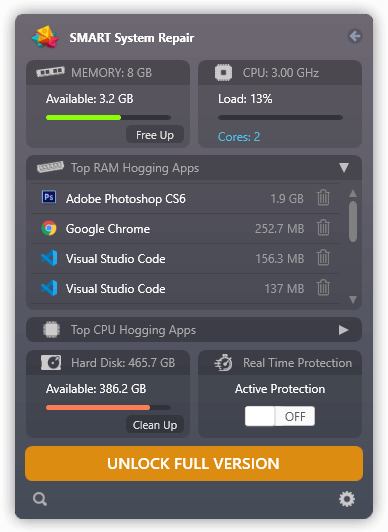Click the magnifying glass search icon
Screen dimensions: 388x532
tap(40, 499)
